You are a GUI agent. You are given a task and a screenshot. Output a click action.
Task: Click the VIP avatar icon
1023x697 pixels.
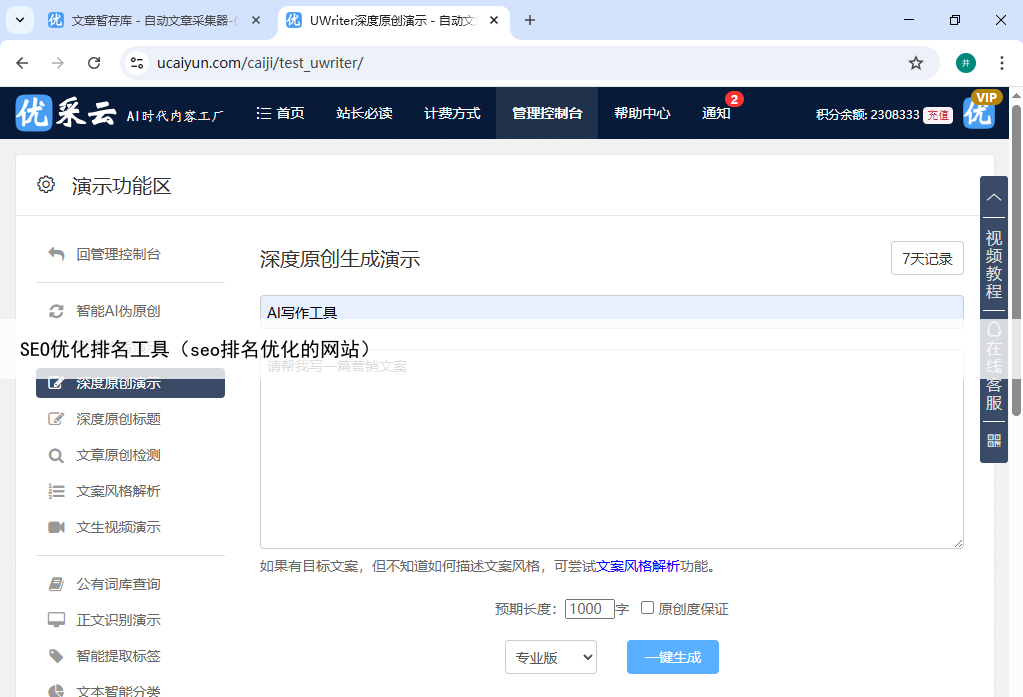click(x=979, y=112)
